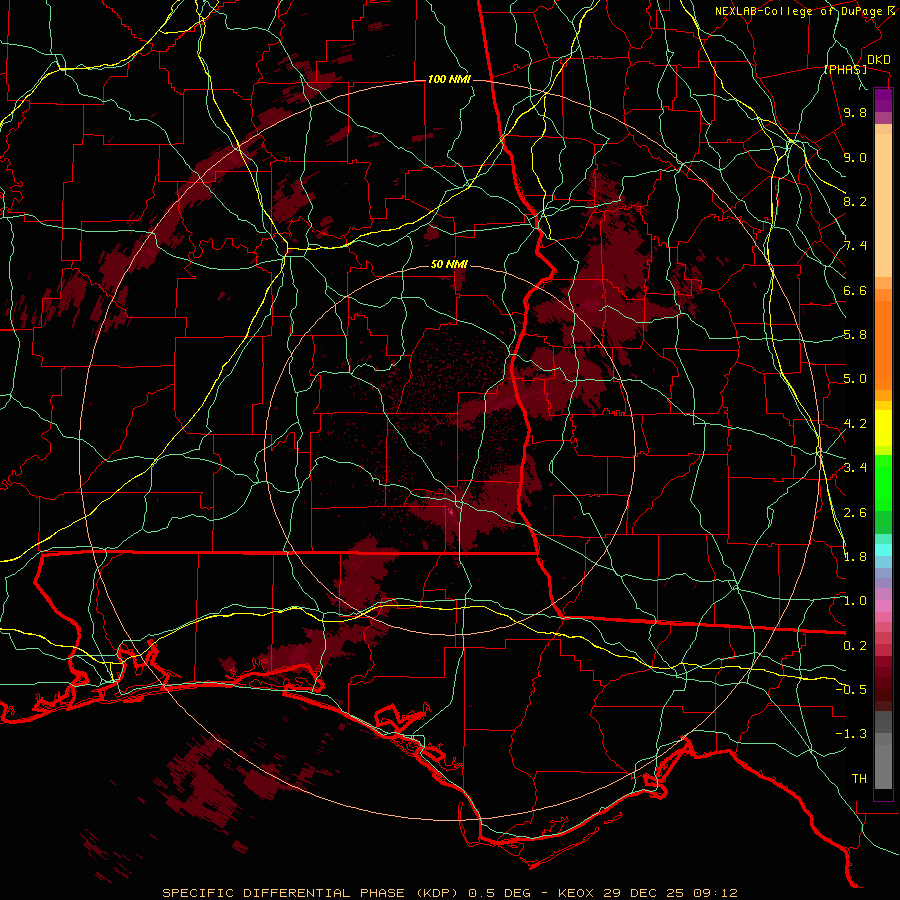Click the 4.2 value on the color scale
Image resolution: width=900 pixels, height=900 pixels.
pos(855,424)
